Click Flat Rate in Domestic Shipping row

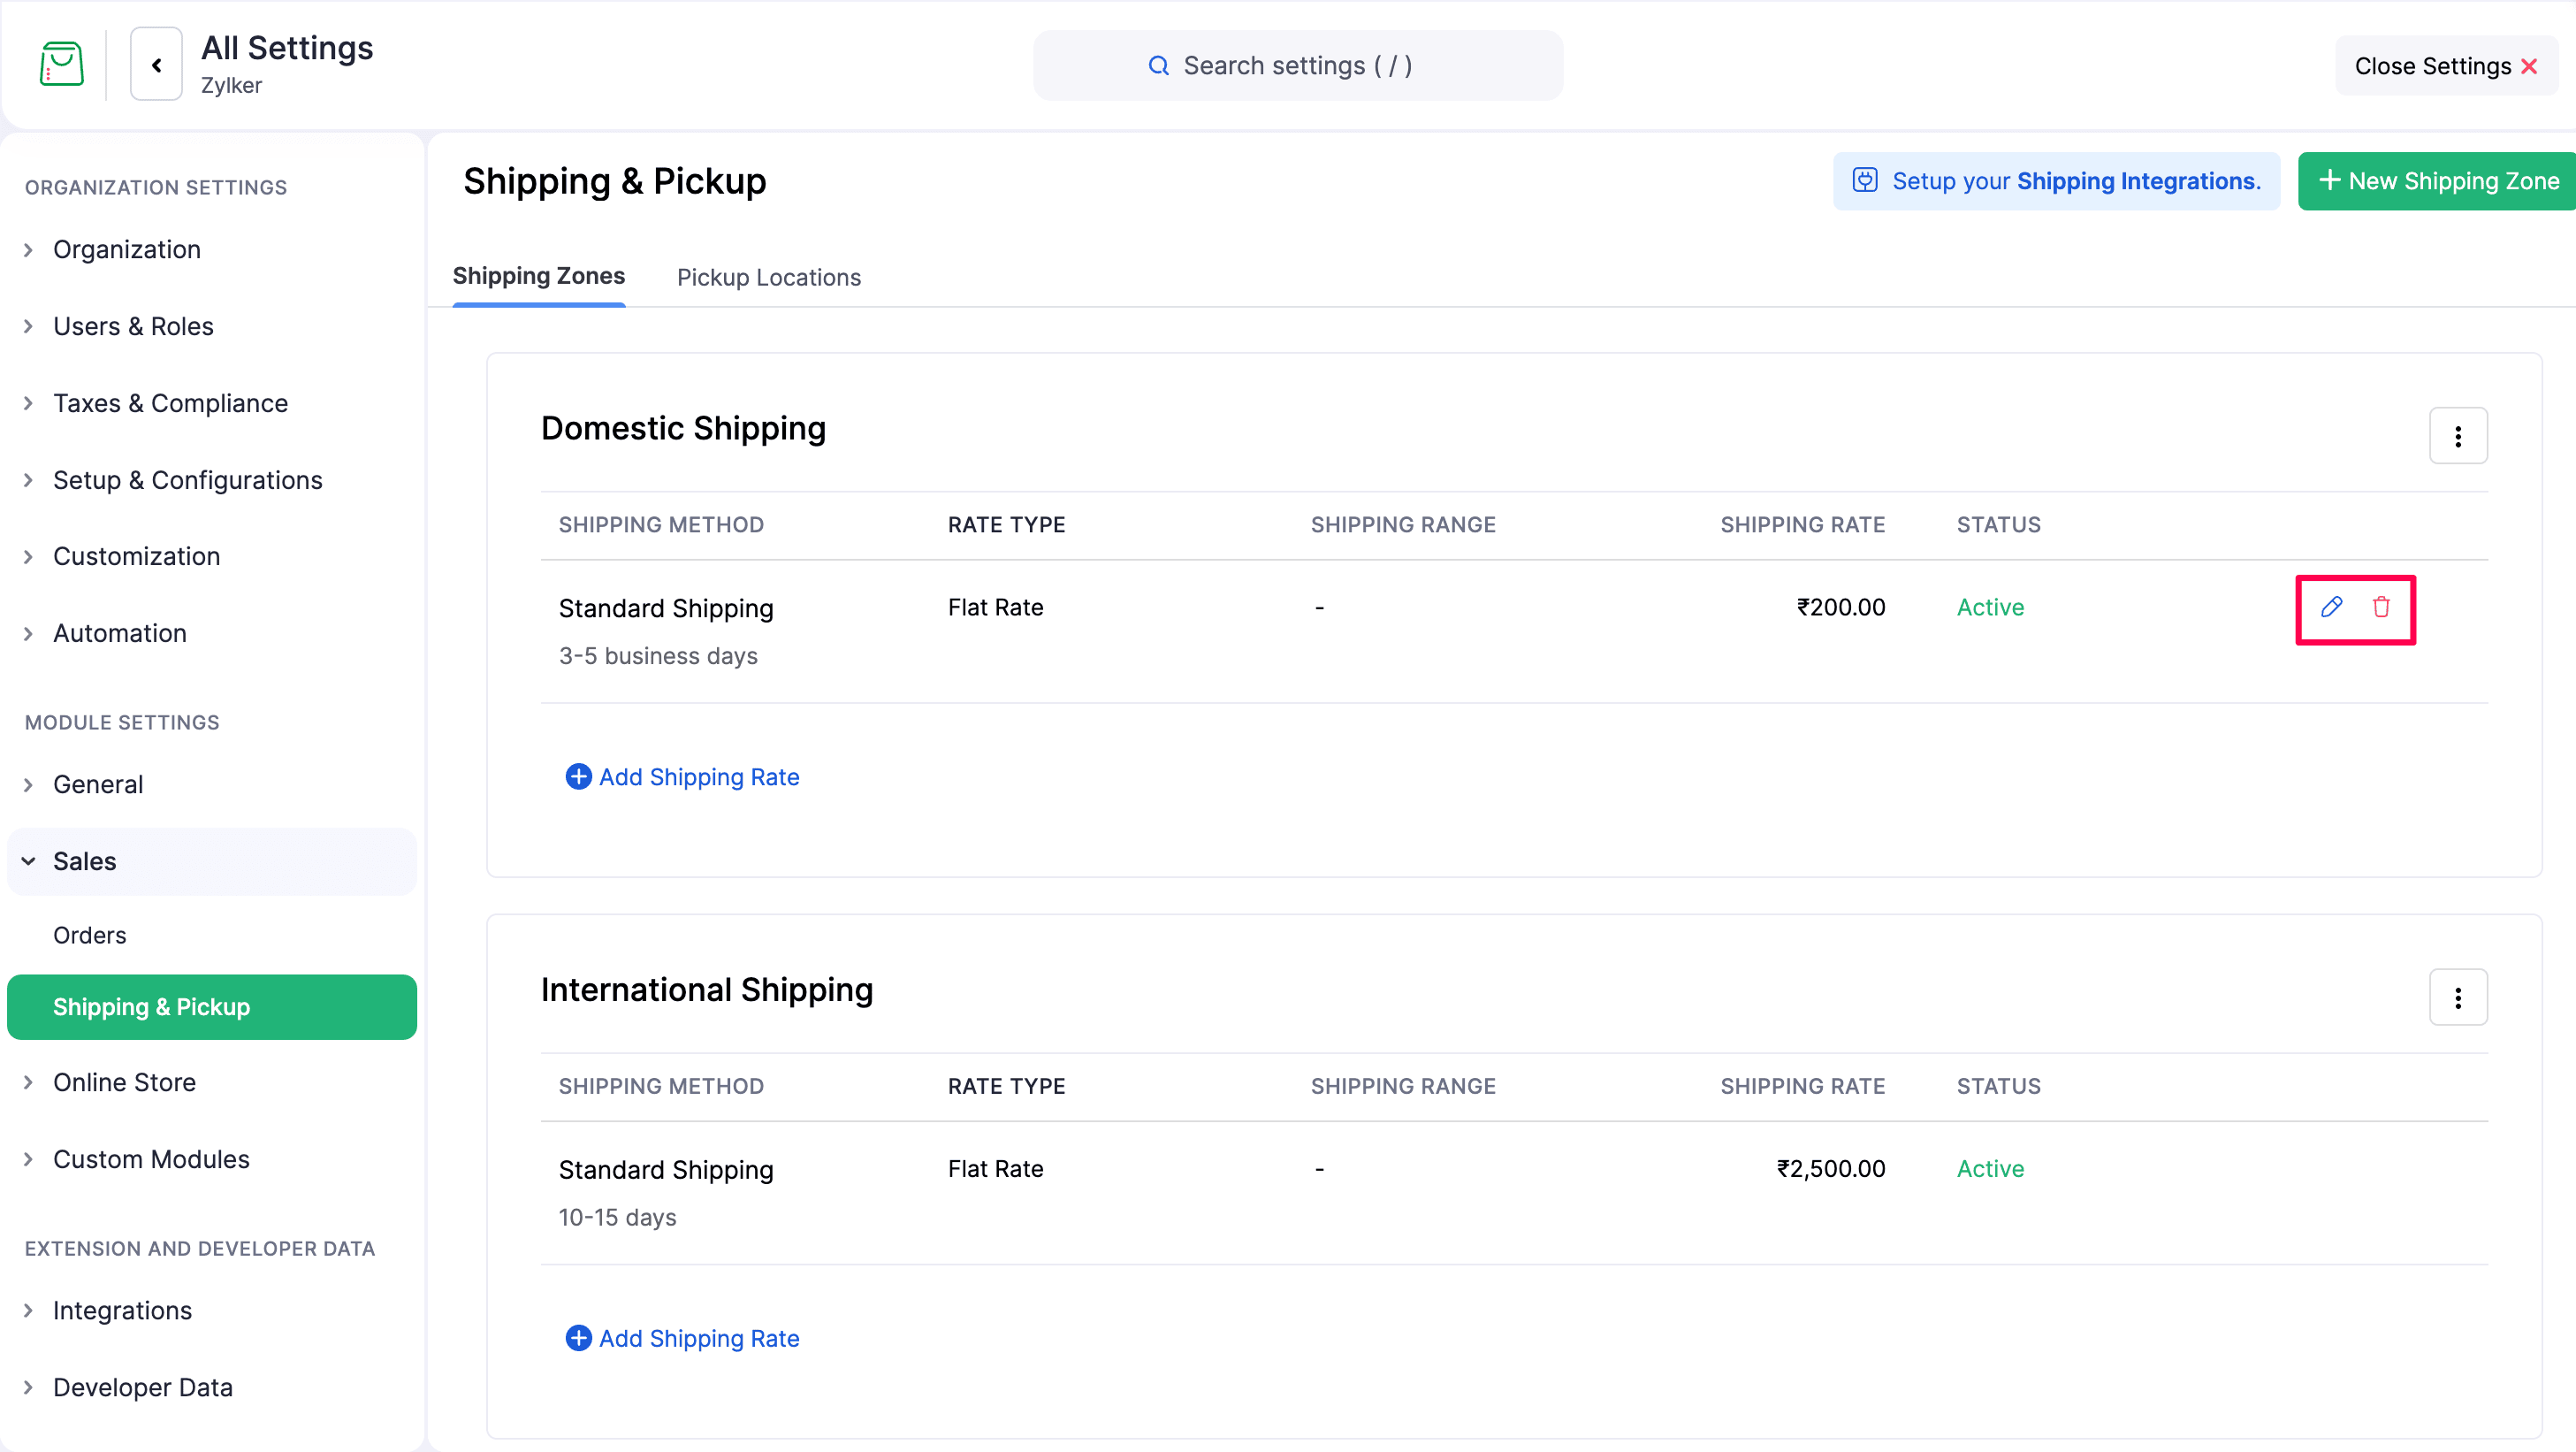(995, 607)
